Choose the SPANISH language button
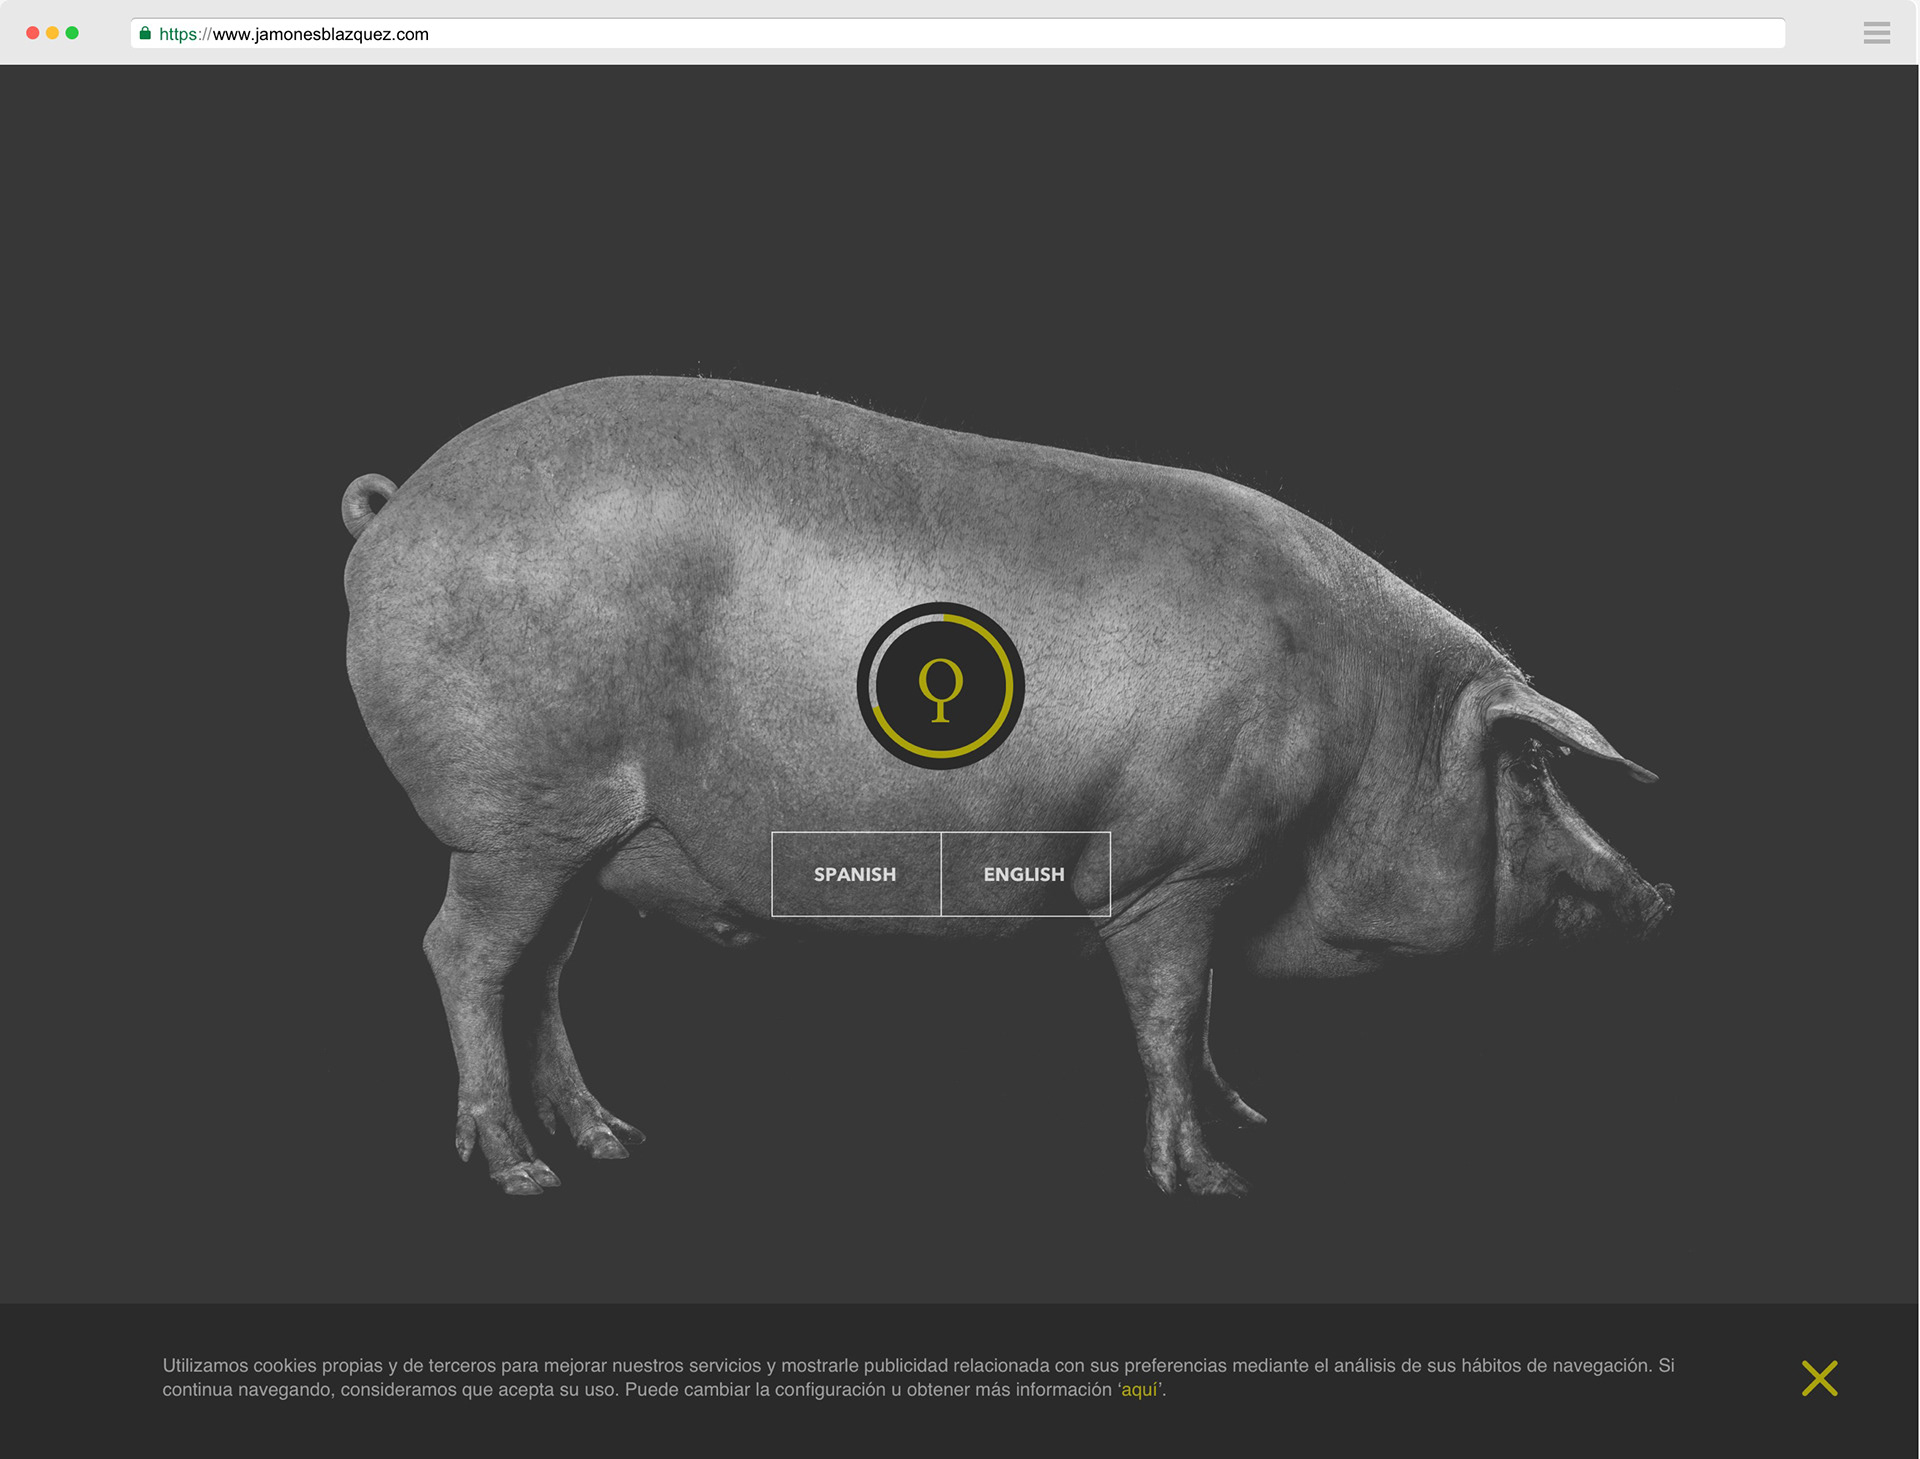Screen dimensions: 1920x1459 pos(856,874)
